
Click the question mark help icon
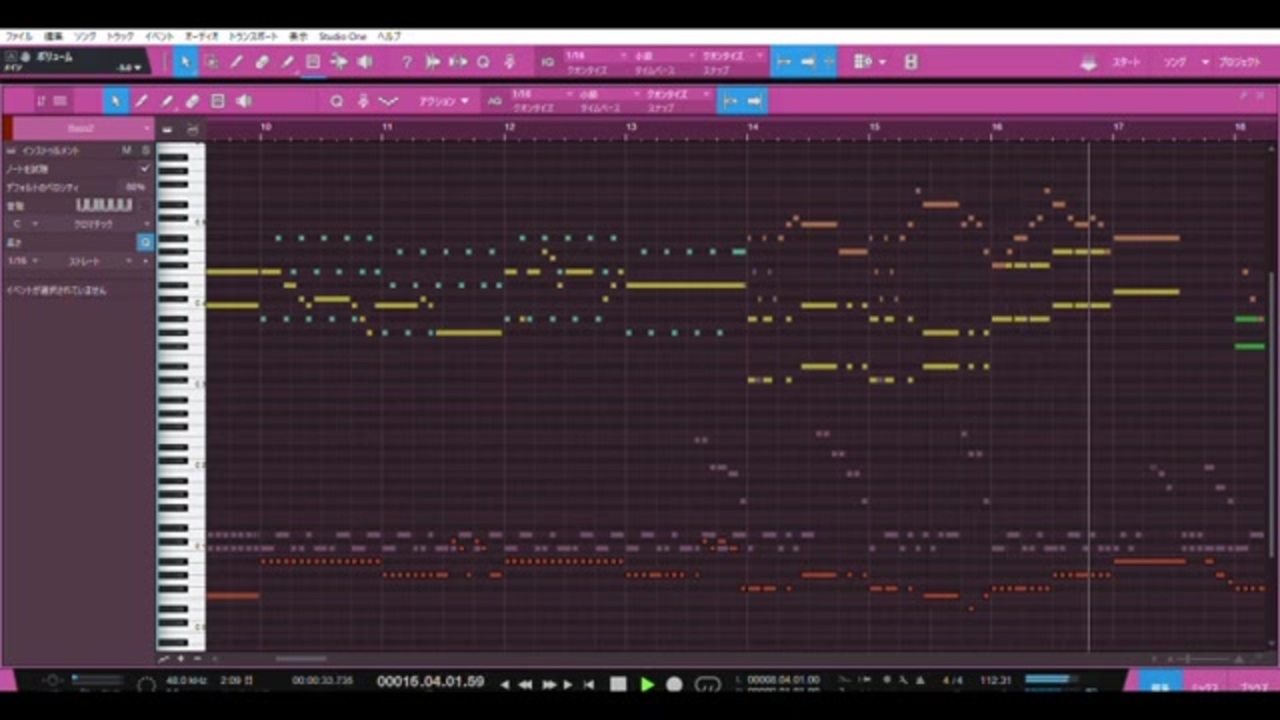coord(406,62)
